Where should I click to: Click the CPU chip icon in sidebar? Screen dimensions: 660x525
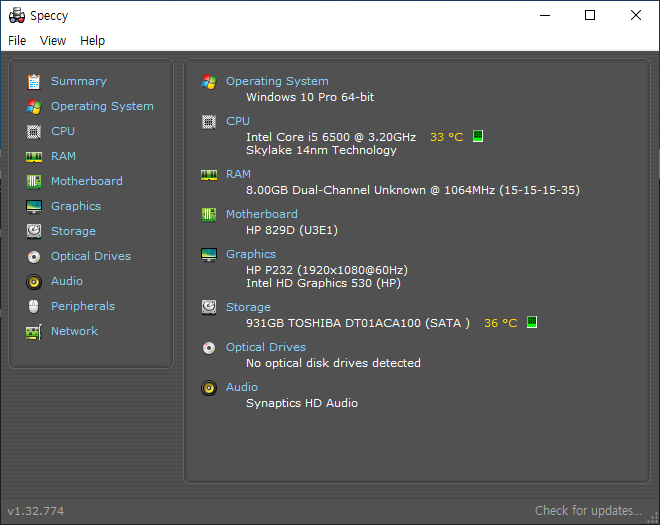point(34,131)
